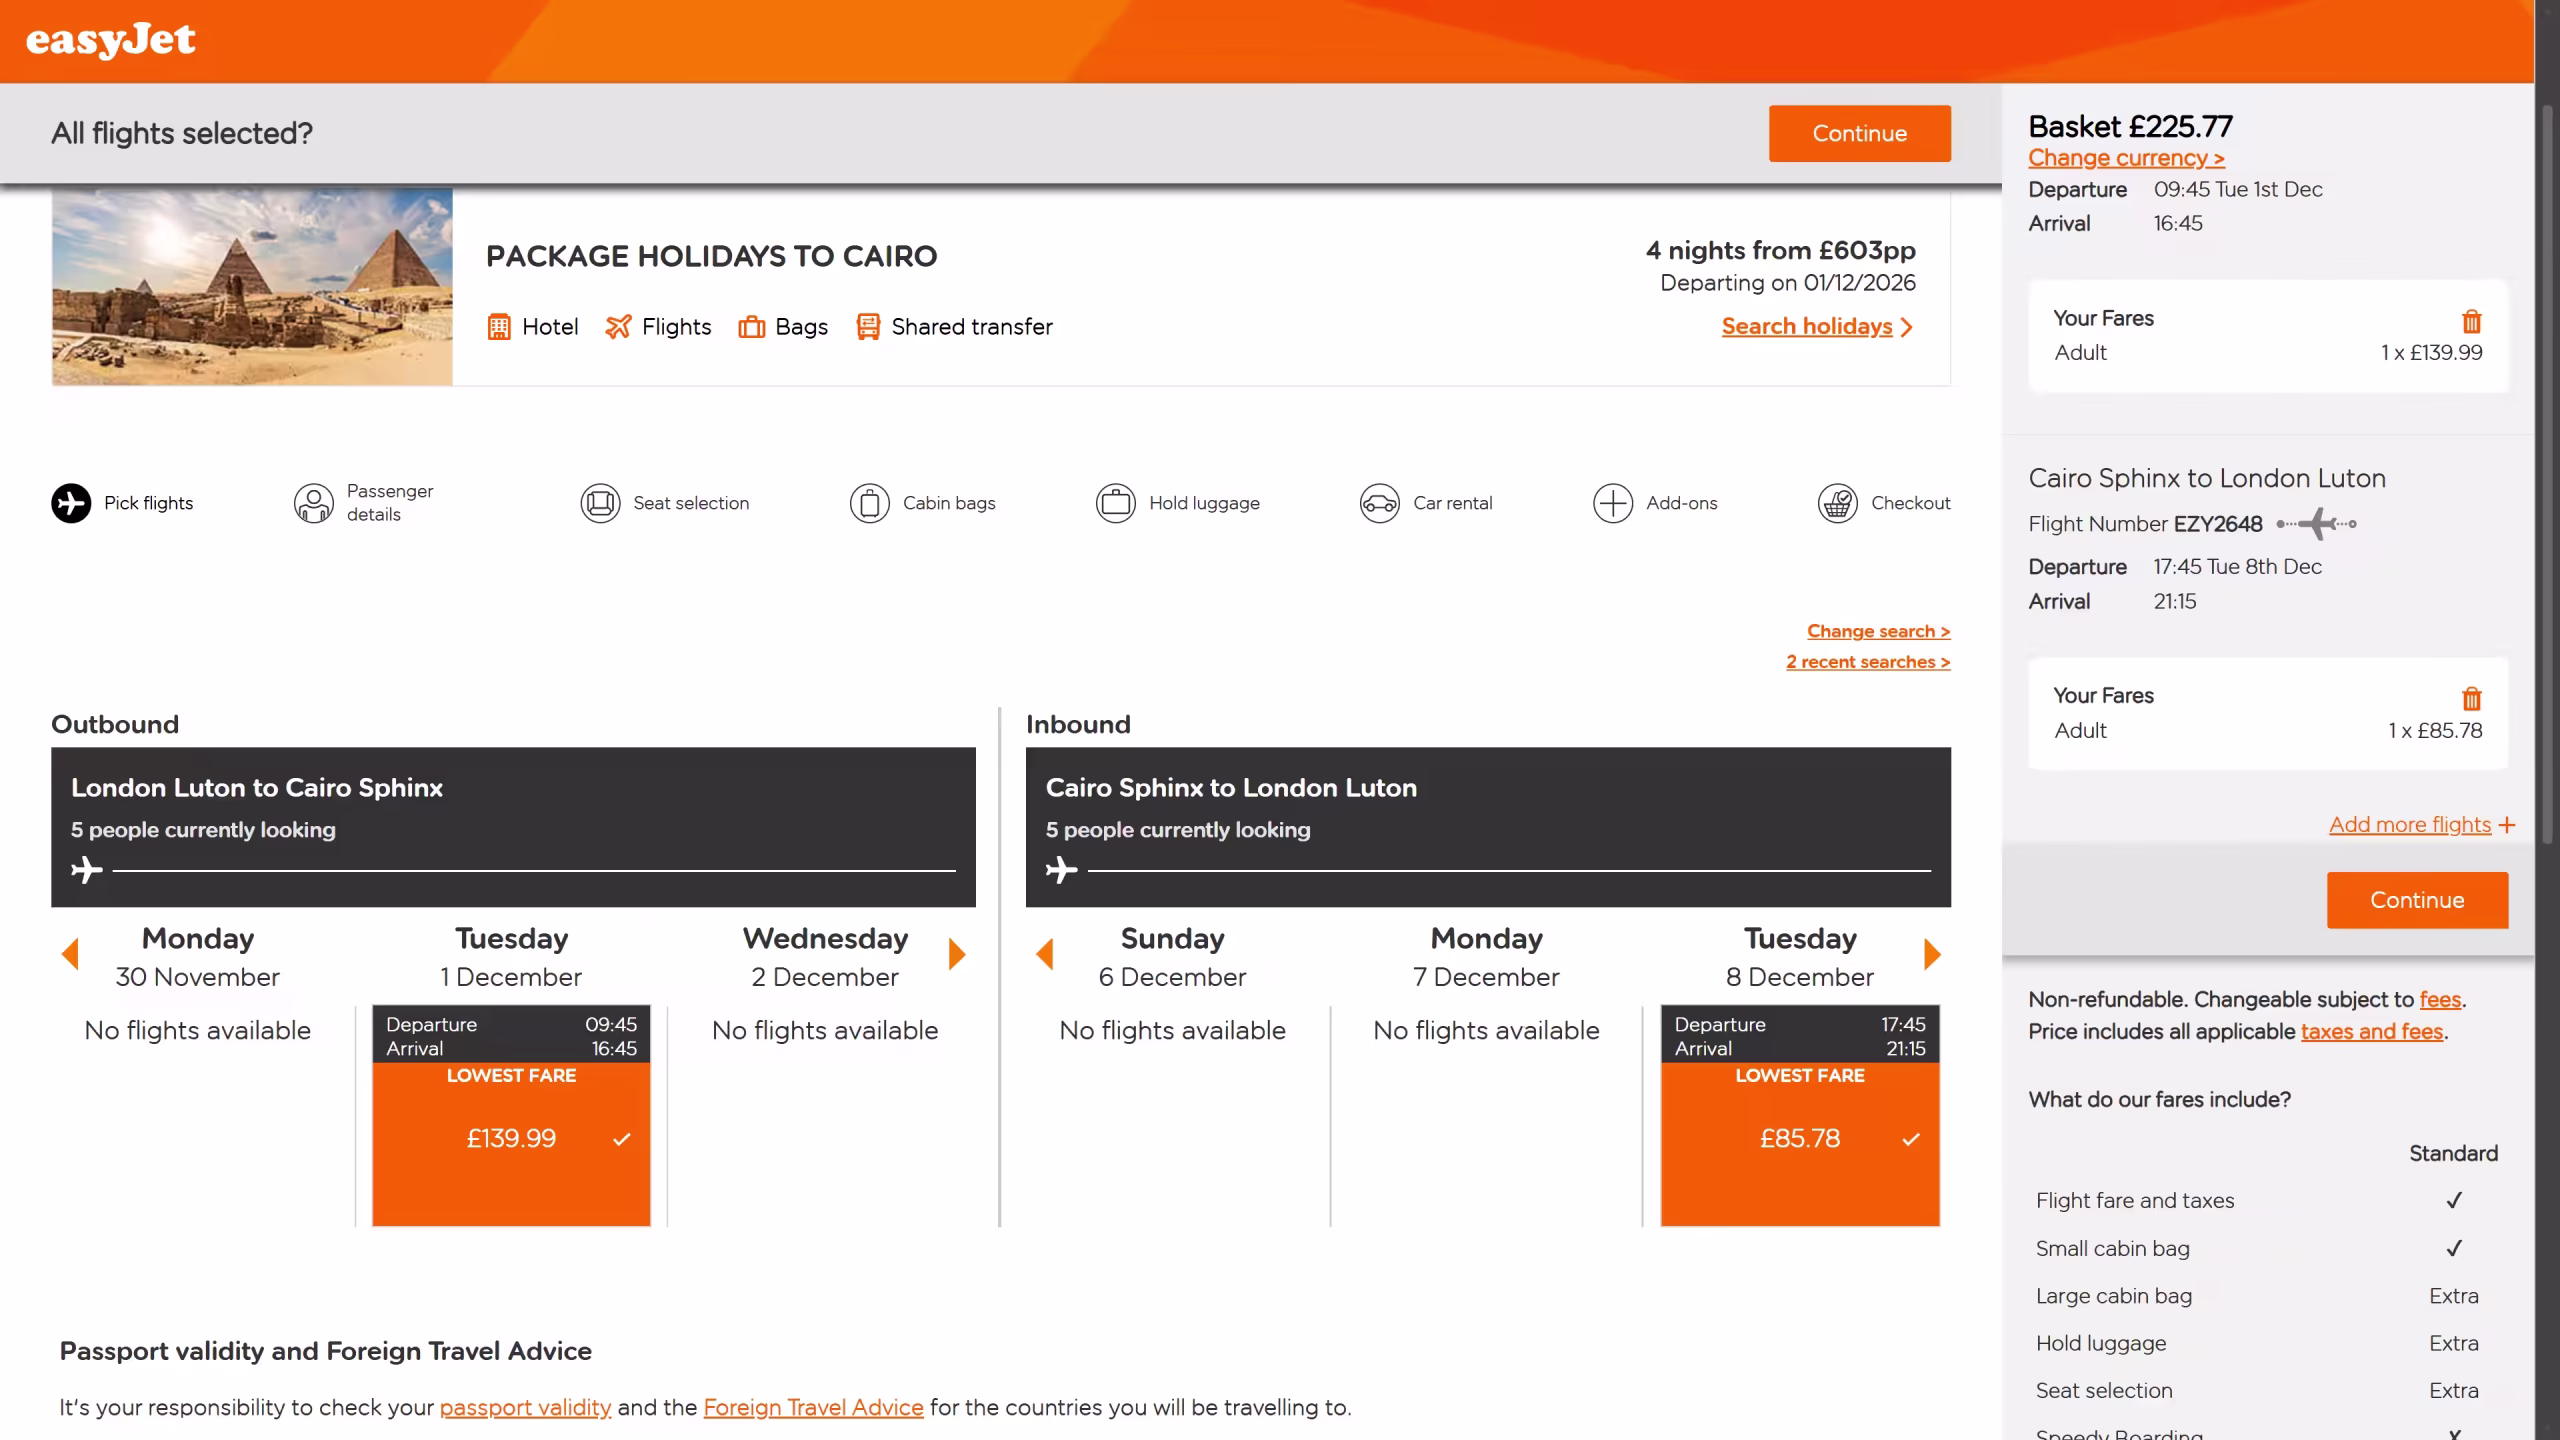Screen dimensions: 2560x1440
Task: Click the Pick flights plane step icon
Action: click(71, 503)
